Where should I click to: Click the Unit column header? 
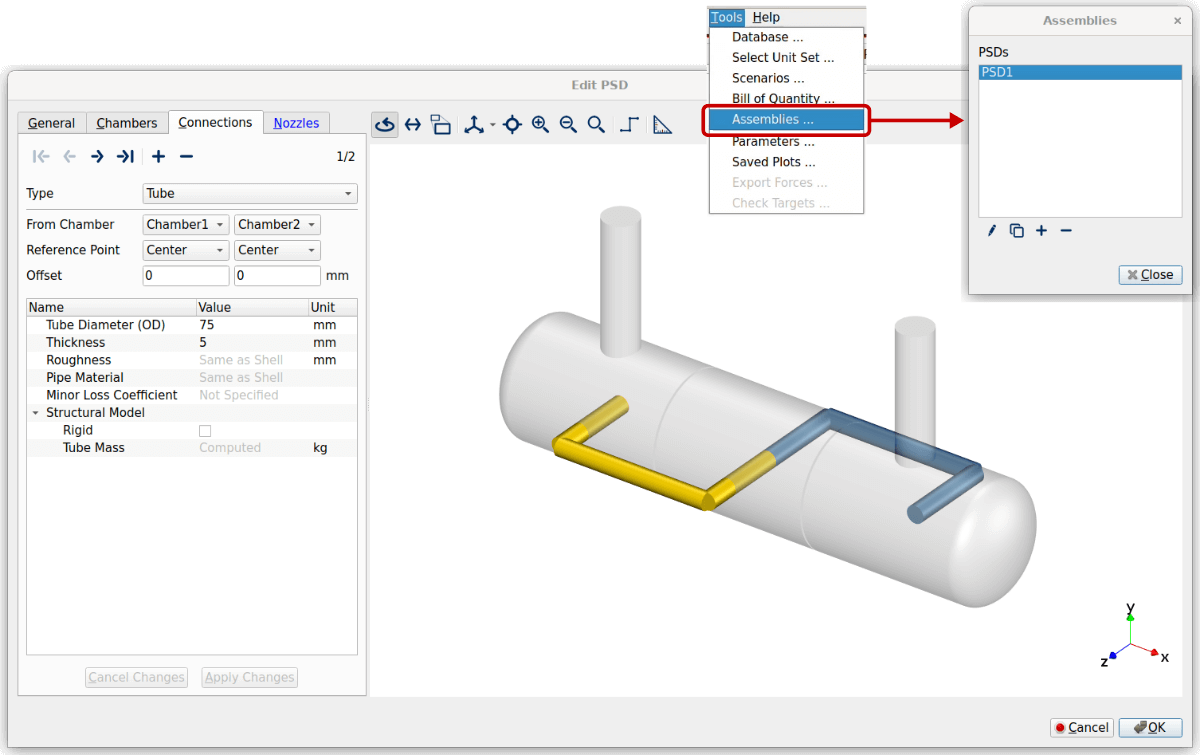pyautogui.click(x=333, y=308)
